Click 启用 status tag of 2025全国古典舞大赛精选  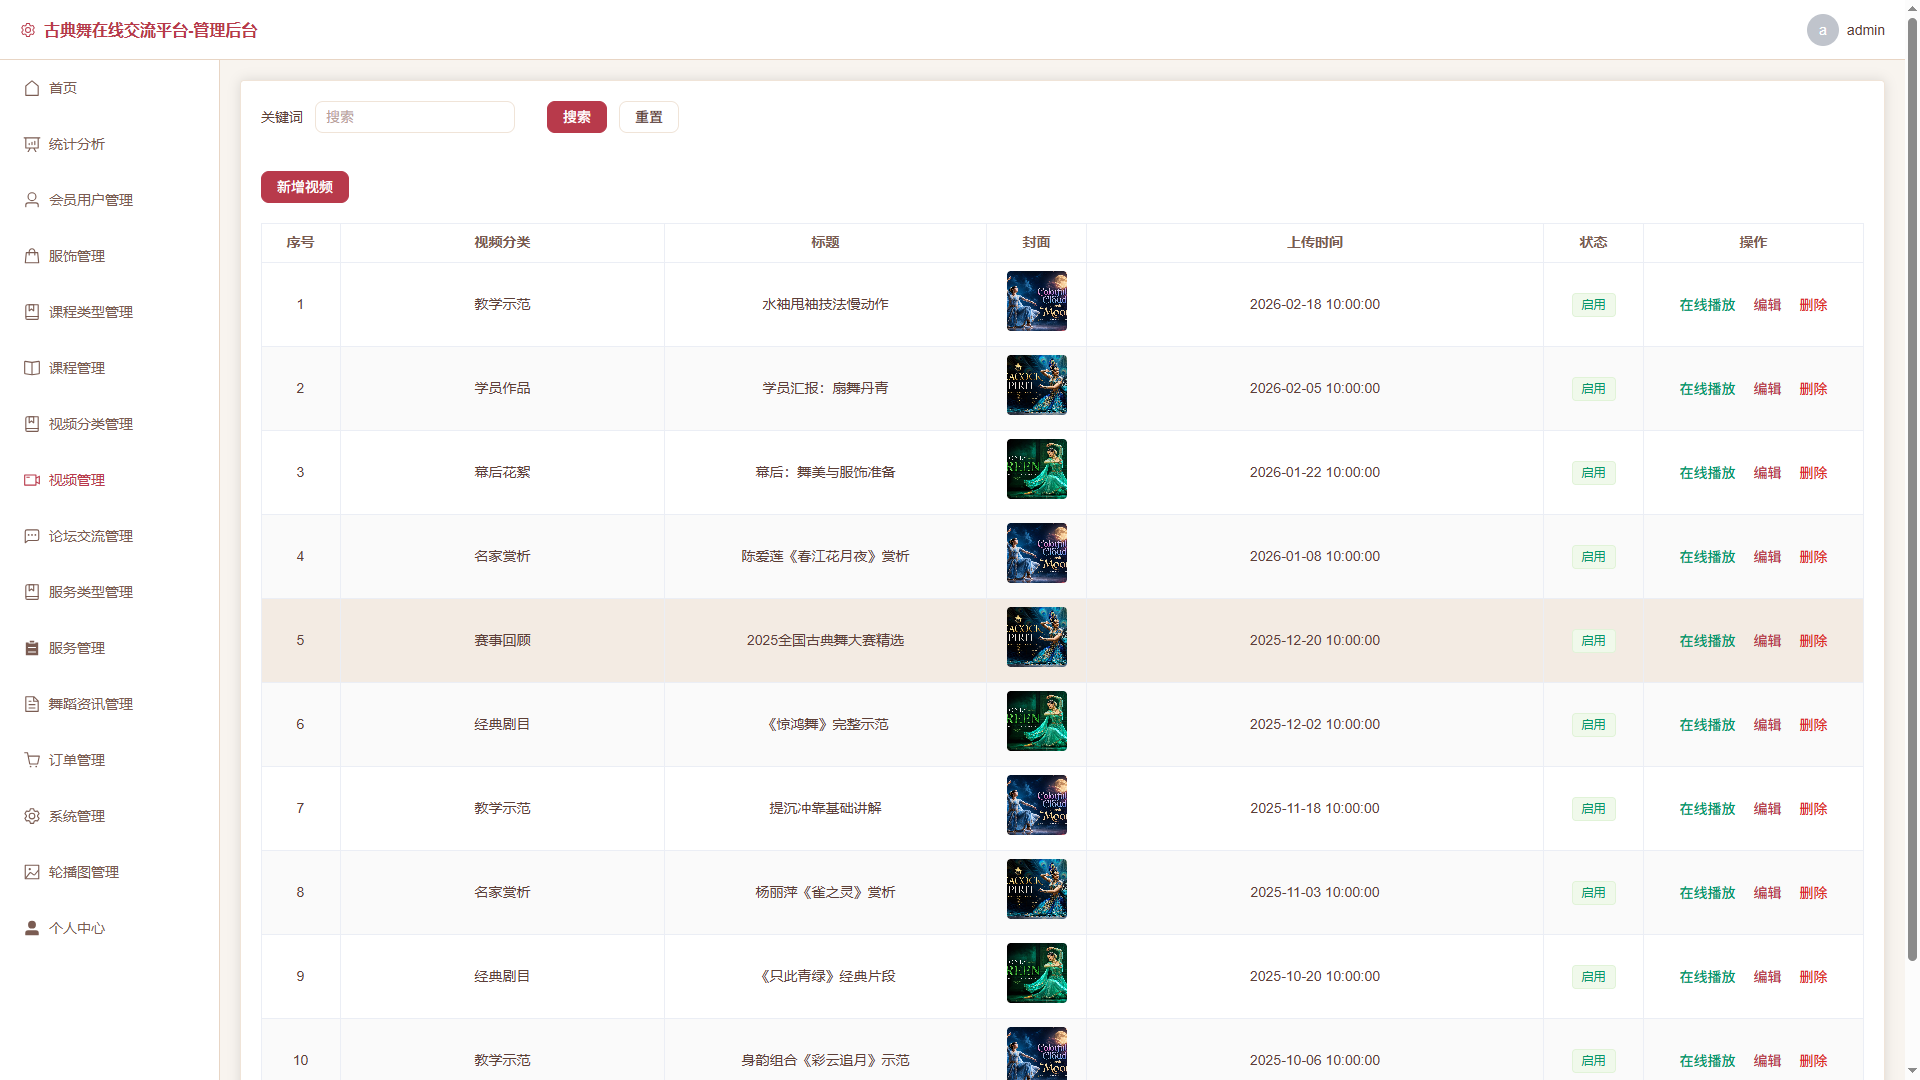1593,641
